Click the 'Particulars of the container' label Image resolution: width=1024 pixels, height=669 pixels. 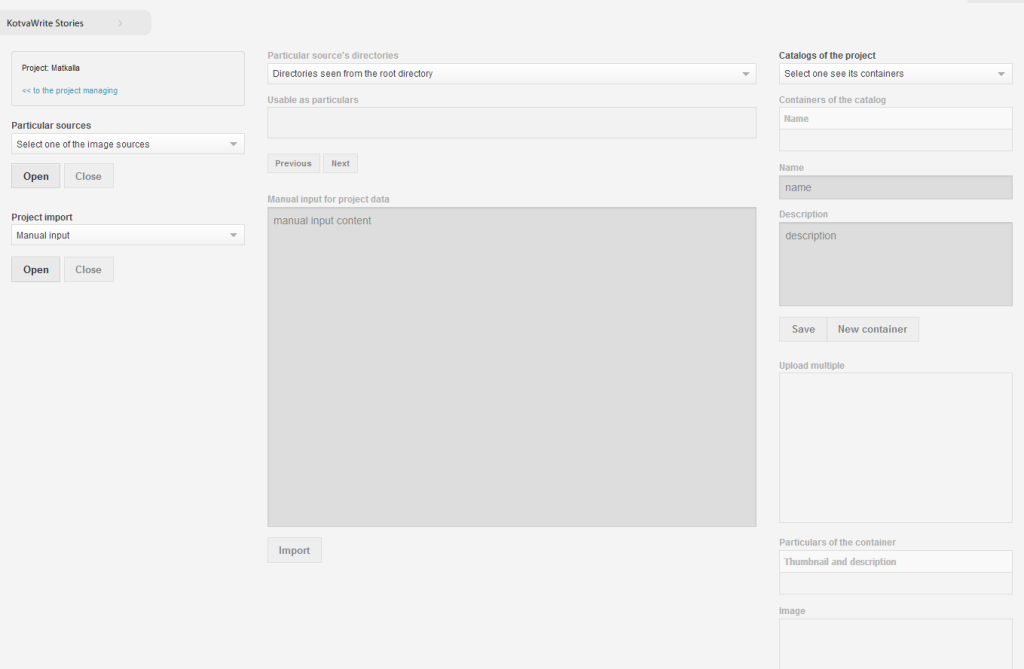click(837, 542)
